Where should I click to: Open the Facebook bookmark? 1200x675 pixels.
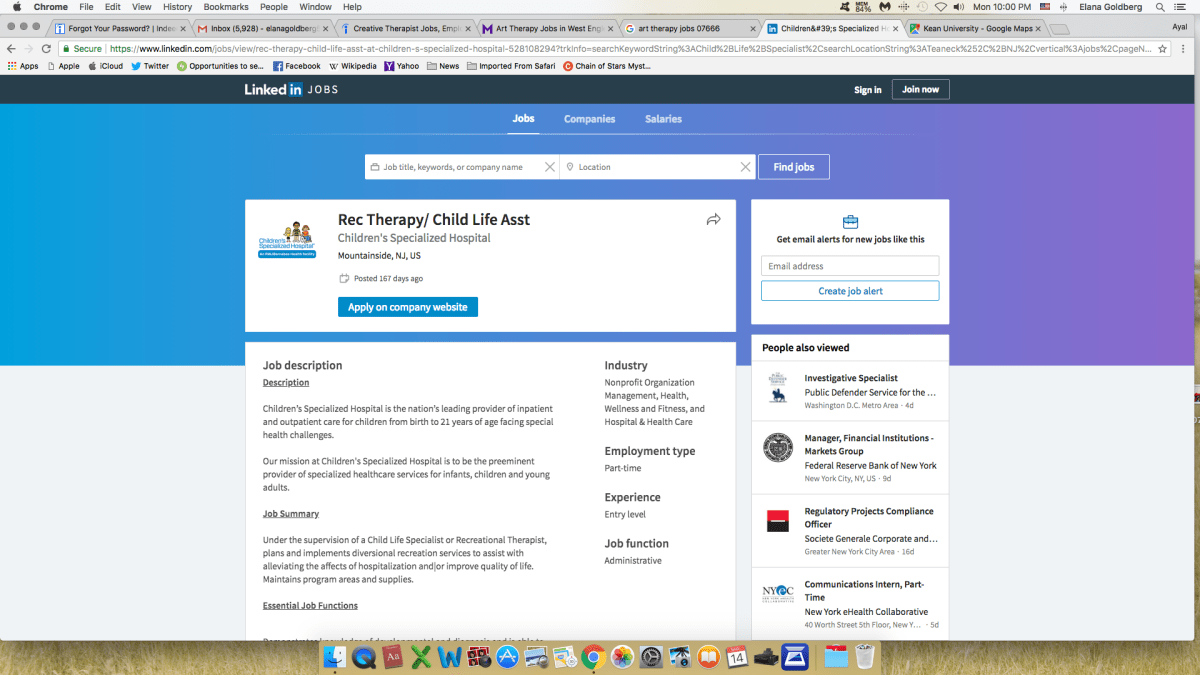(297, 66)
